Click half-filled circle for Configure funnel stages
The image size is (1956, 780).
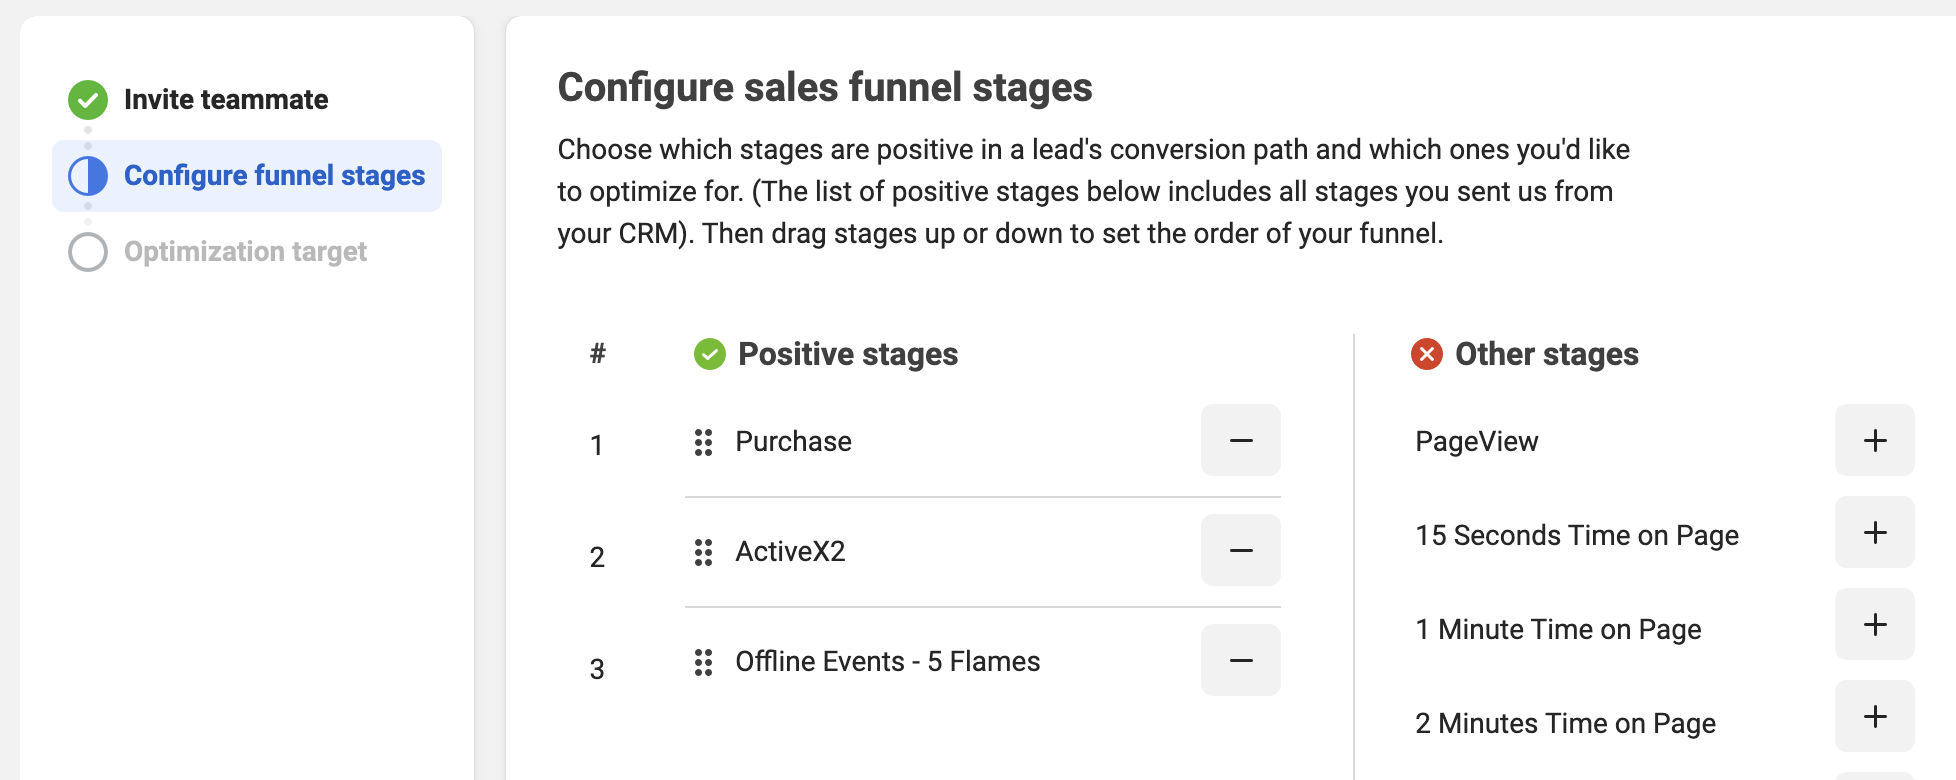(88, 176)
